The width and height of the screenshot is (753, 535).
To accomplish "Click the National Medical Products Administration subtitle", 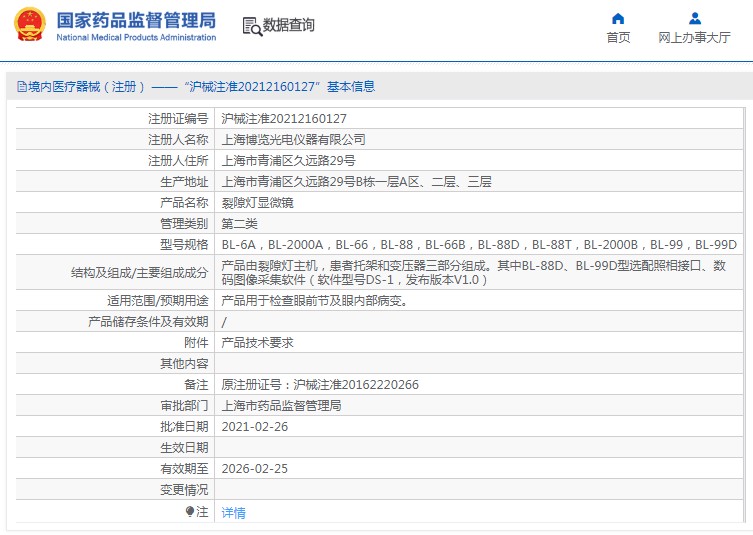I will click(136, 37).
